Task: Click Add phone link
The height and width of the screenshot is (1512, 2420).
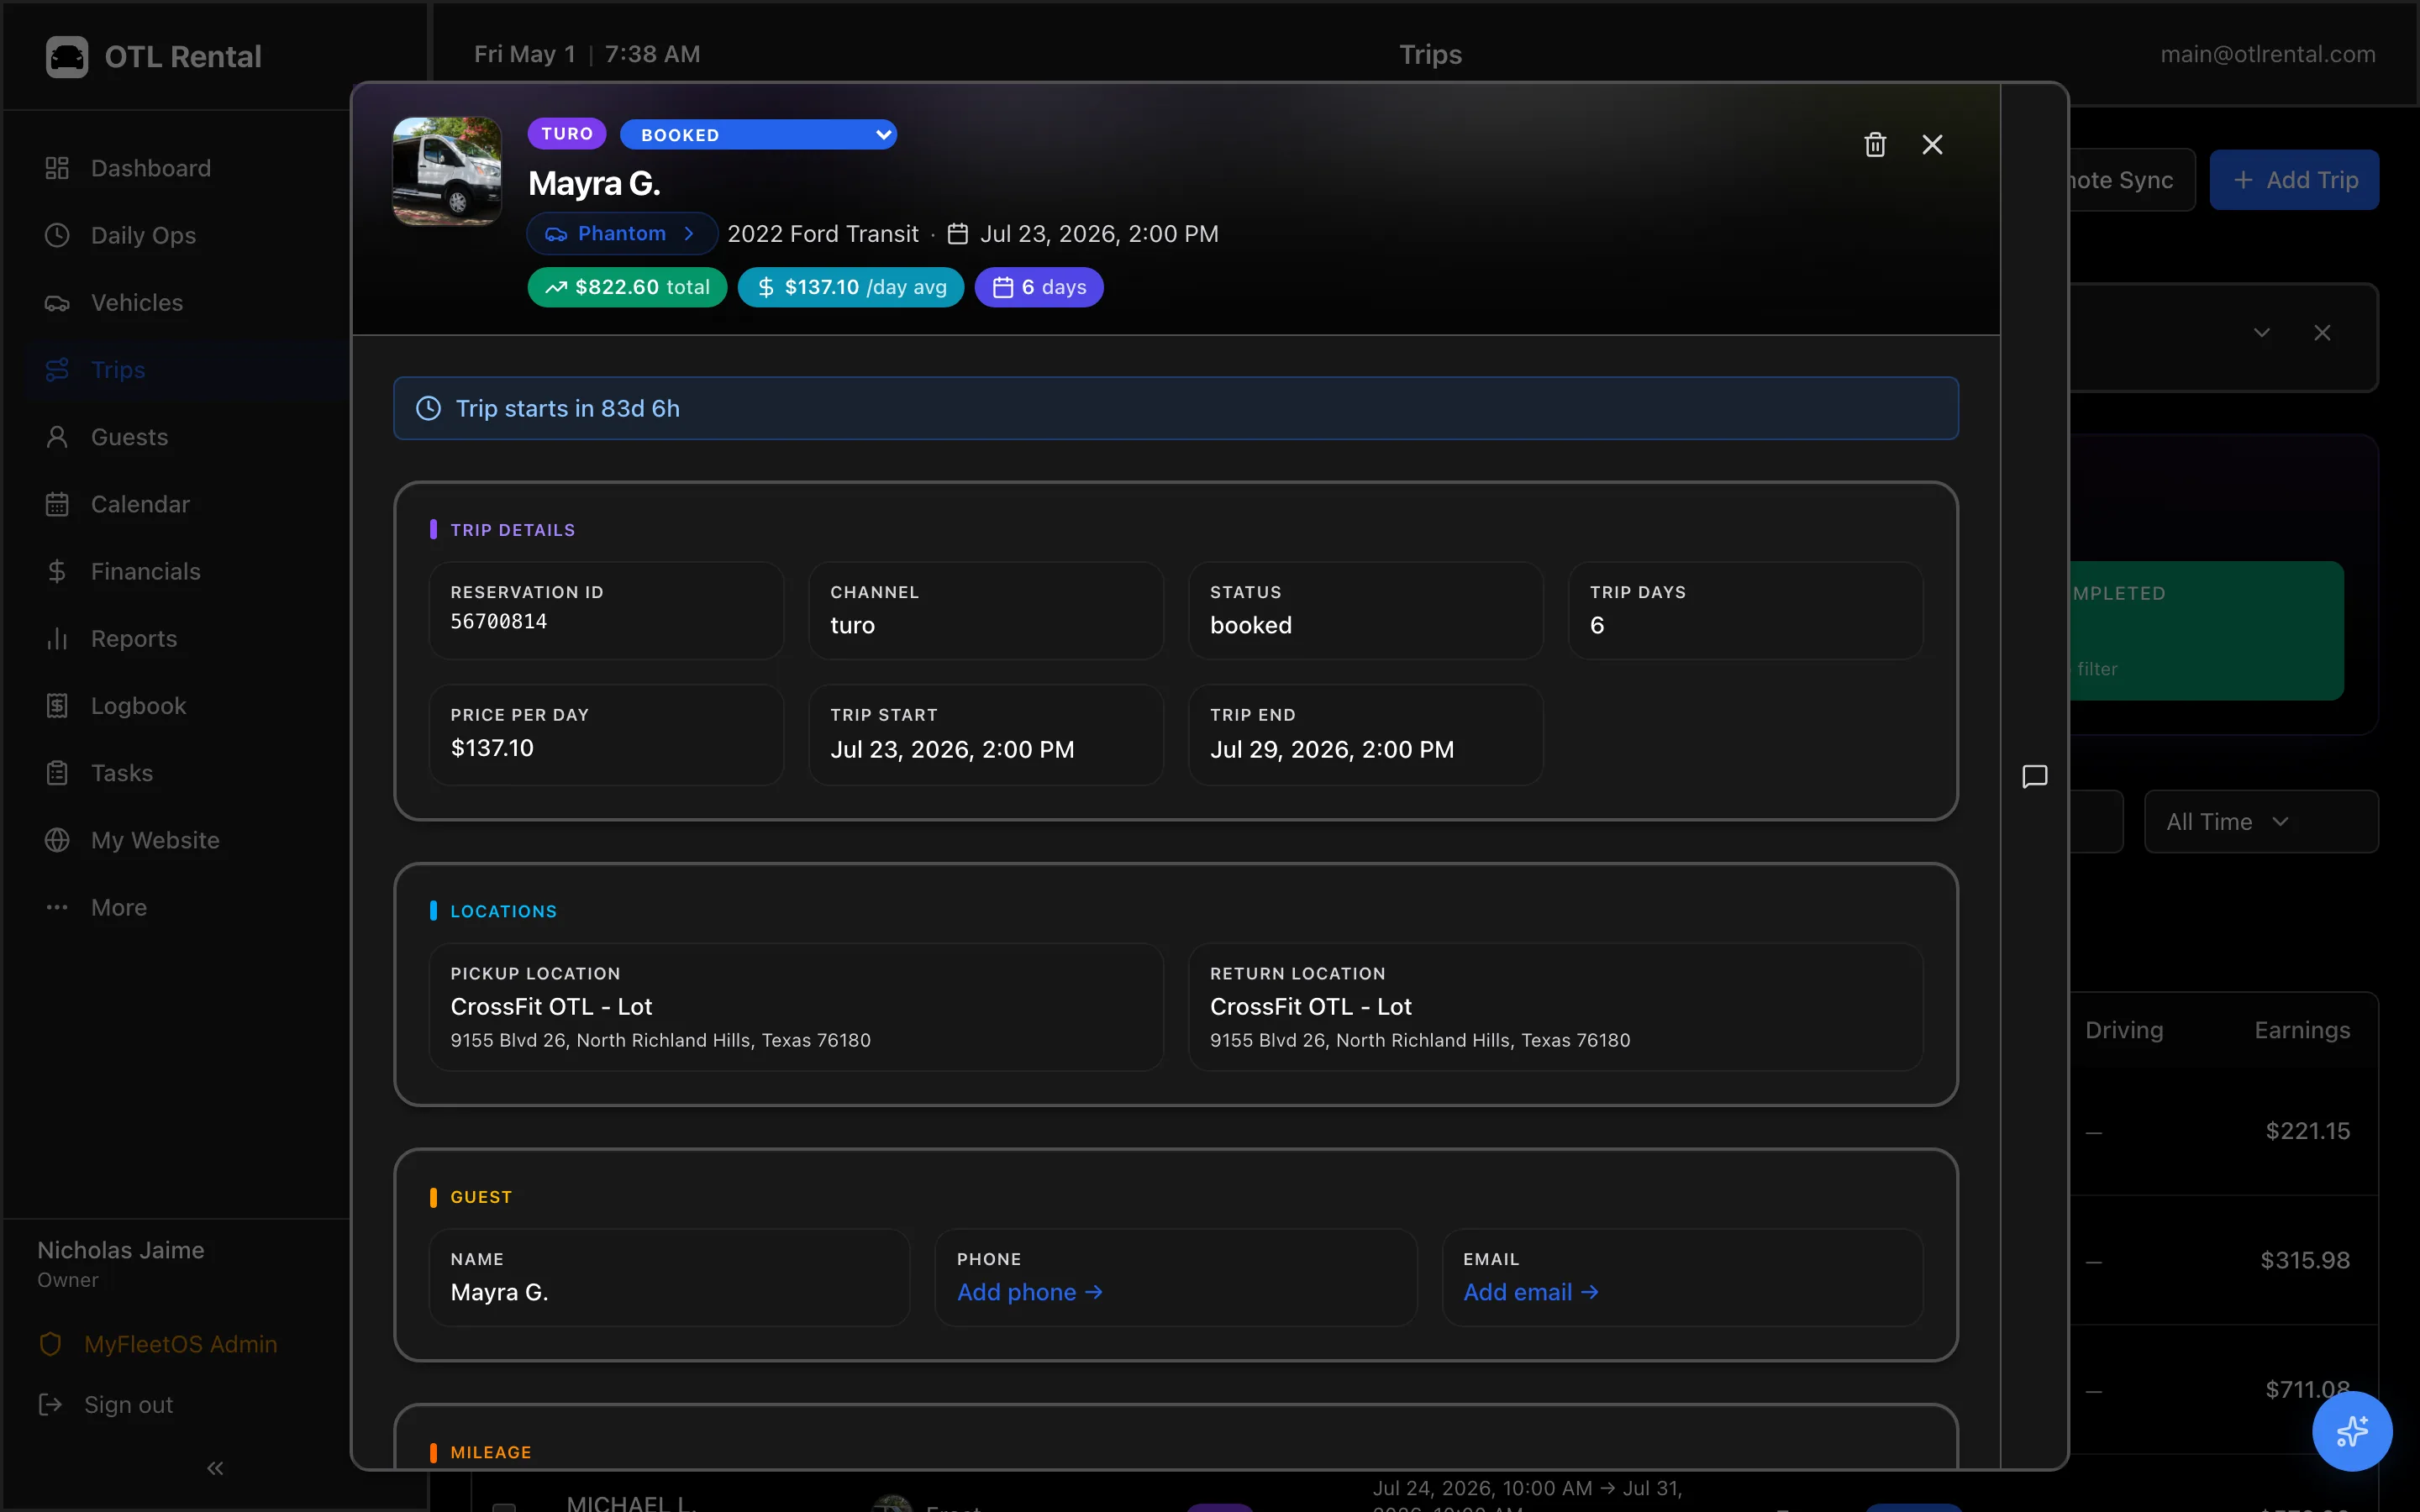Action: (1030, 1292)
